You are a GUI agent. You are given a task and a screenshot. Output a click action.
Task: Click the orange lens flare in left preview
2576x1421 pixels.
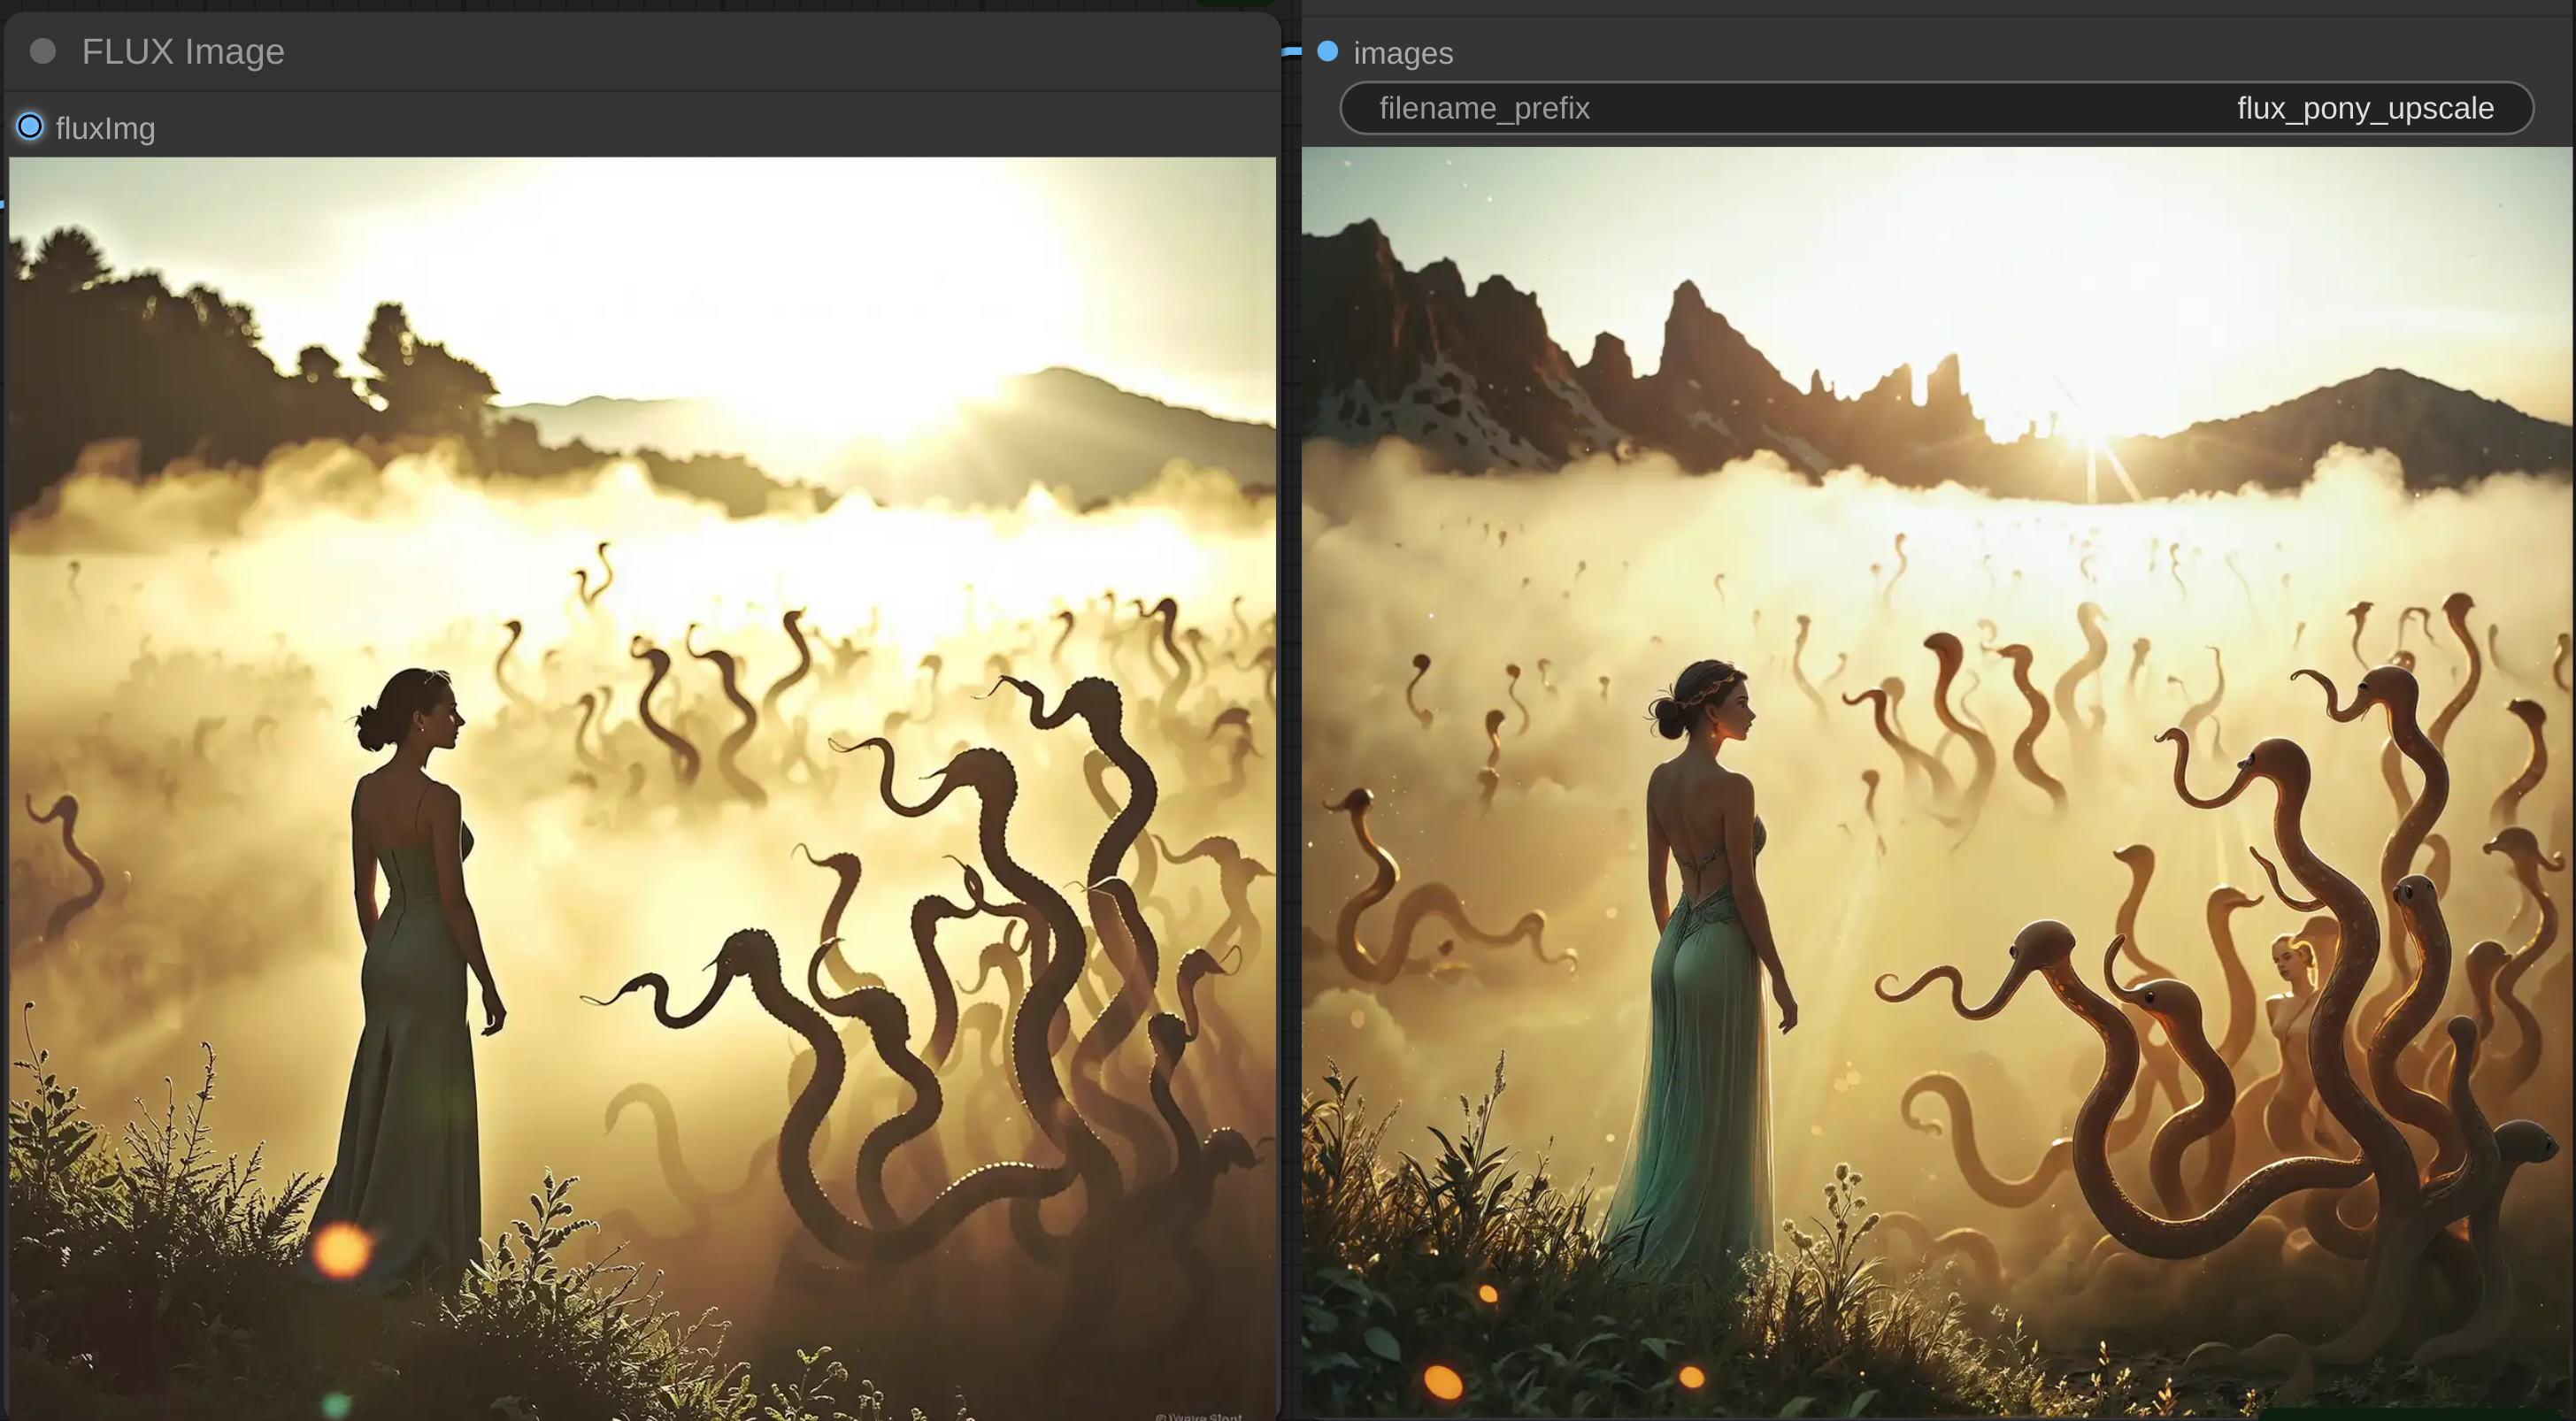[341, 1250]
